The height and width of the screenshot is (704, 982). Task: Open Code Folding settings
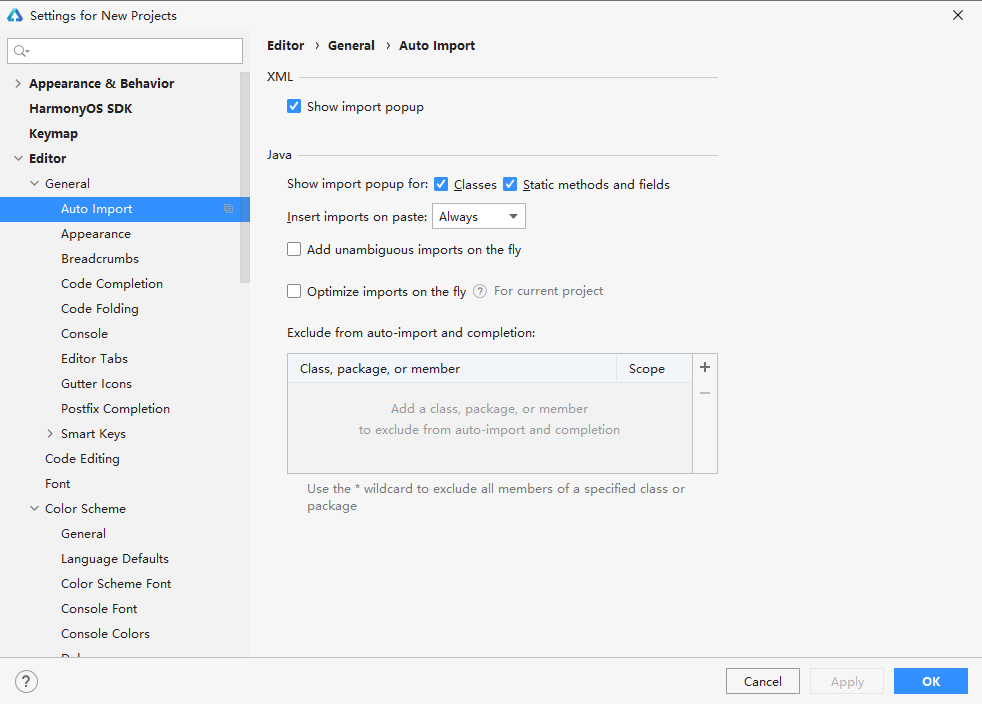100,309
